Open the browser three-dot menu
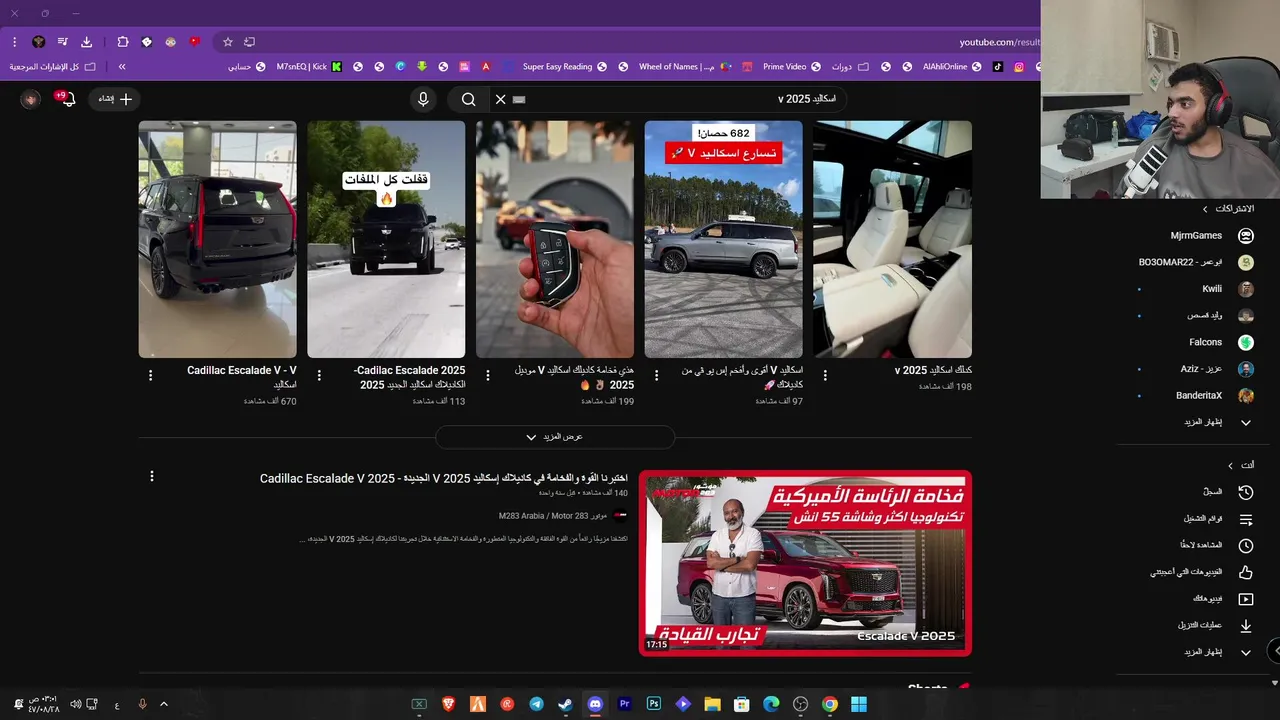The height and width of the screenshot is (720, 1280). [15, 42]
